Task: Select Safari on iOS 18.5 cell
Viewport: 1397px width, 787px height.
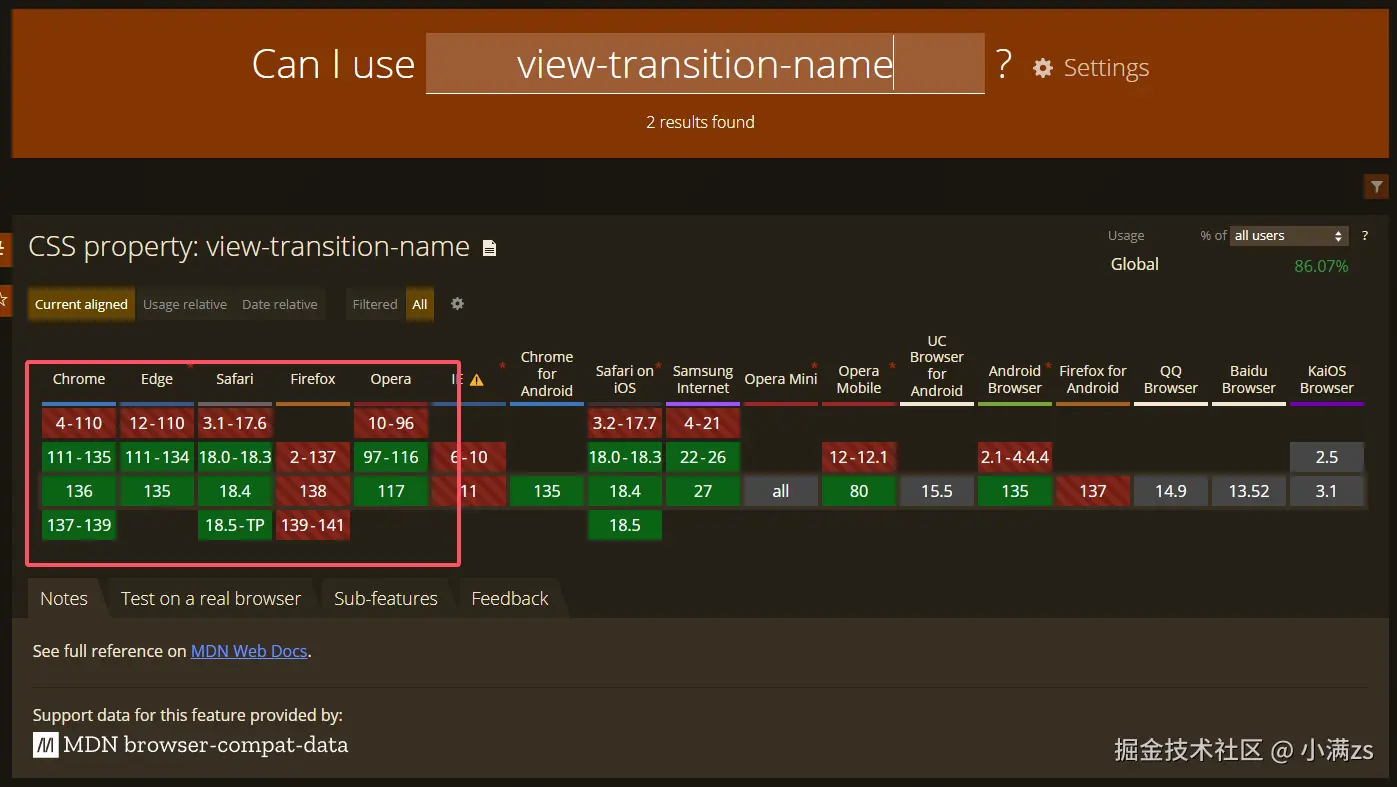Action: (625, 525)
